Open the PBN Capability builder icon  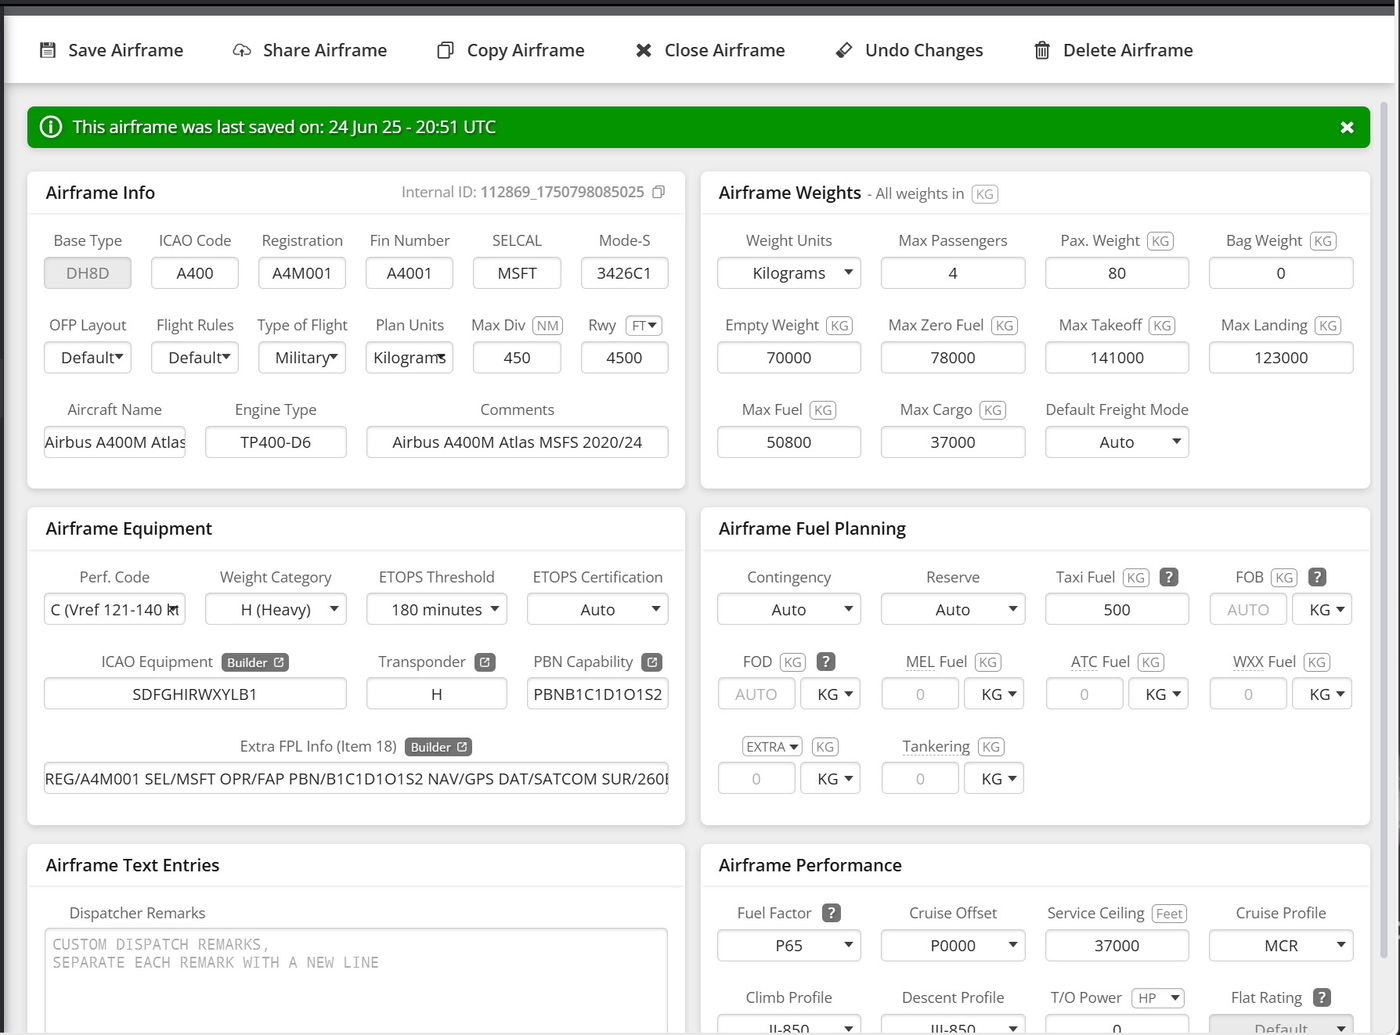(x=652, y=662)
